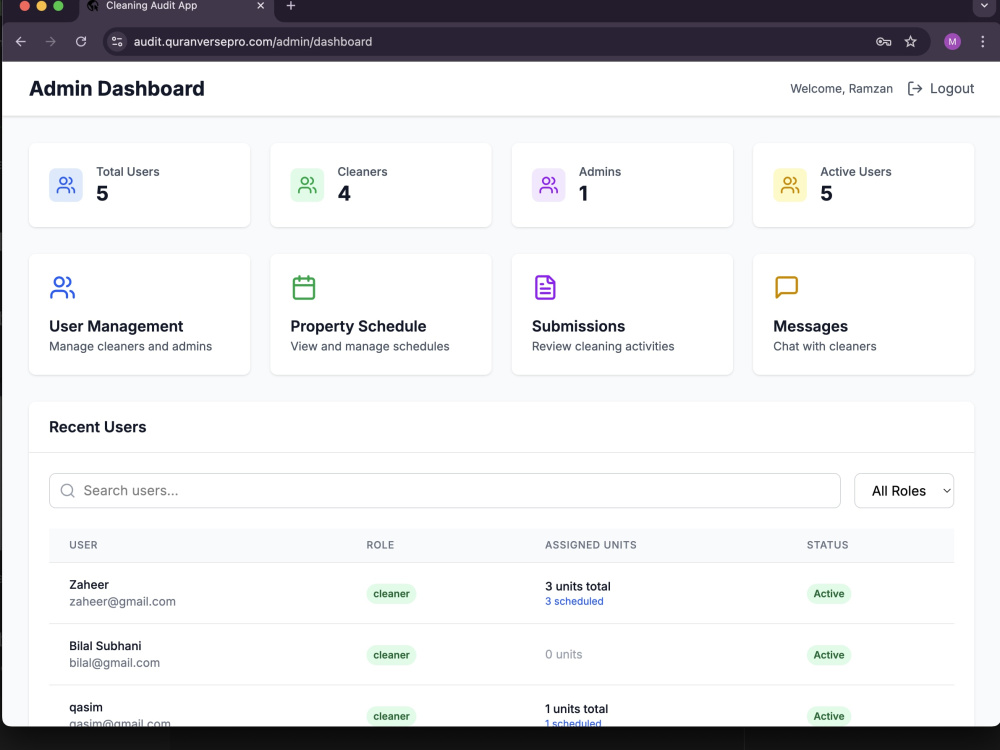Open the All Roles dropdown
1000x750 pixels.
point(904,490)
